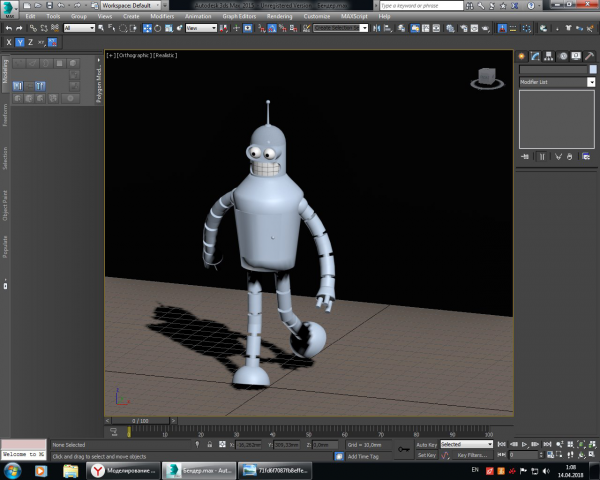Expand the quick access toolbar customize arrow
600x480 pixels.
point(165,6)
